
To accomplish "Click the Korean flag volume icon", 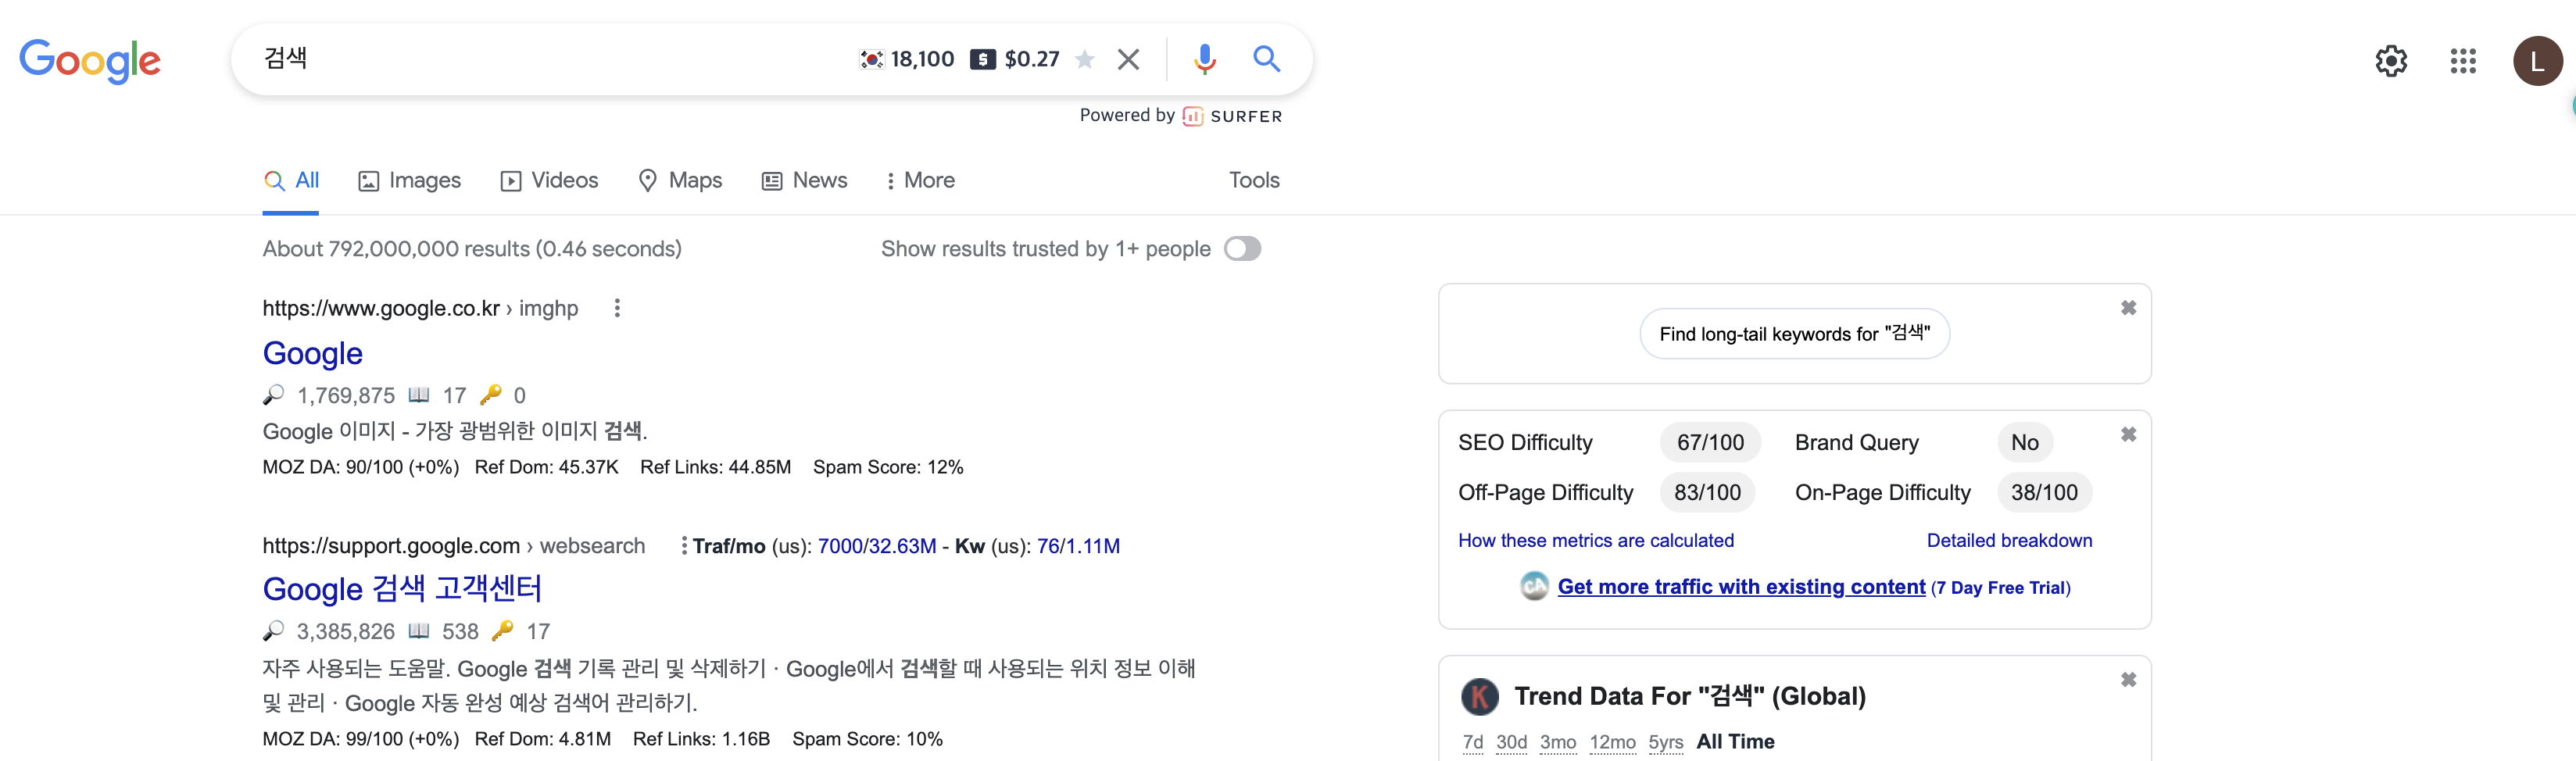I will point(871,59).
